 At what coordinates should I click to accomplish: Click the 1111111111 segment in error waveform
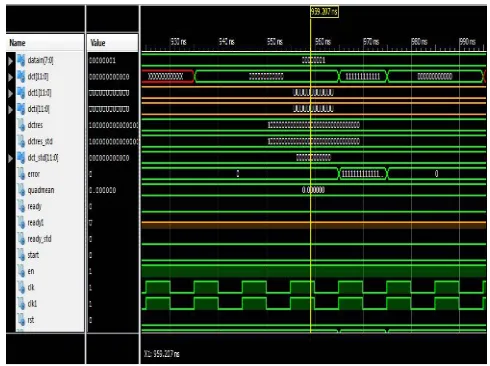(363, 174)
